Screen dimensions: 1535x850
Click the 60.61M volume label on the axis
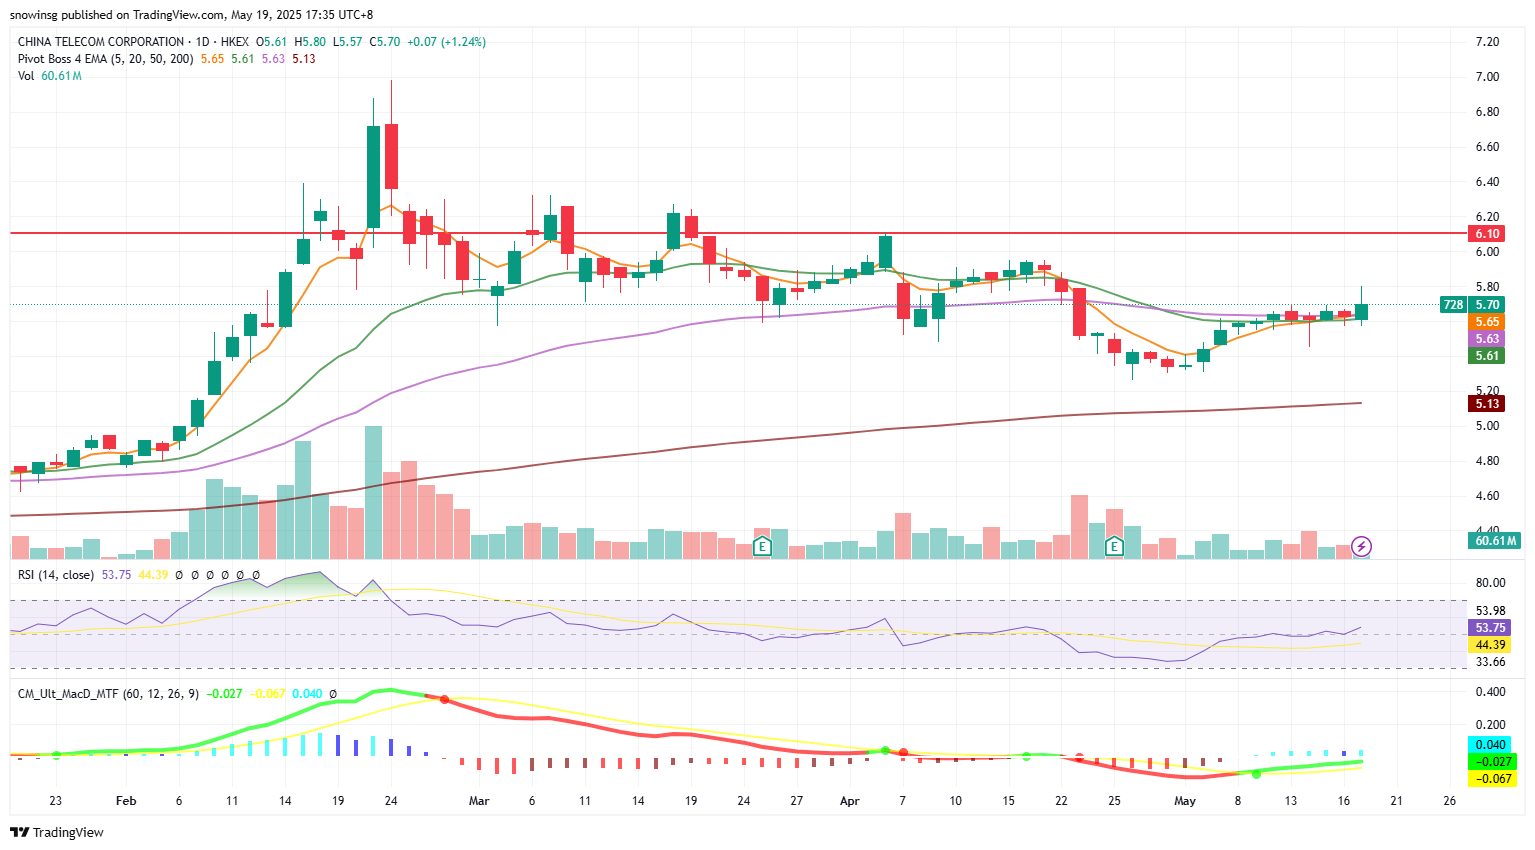pyautogui.click(x=1495, y=541)
